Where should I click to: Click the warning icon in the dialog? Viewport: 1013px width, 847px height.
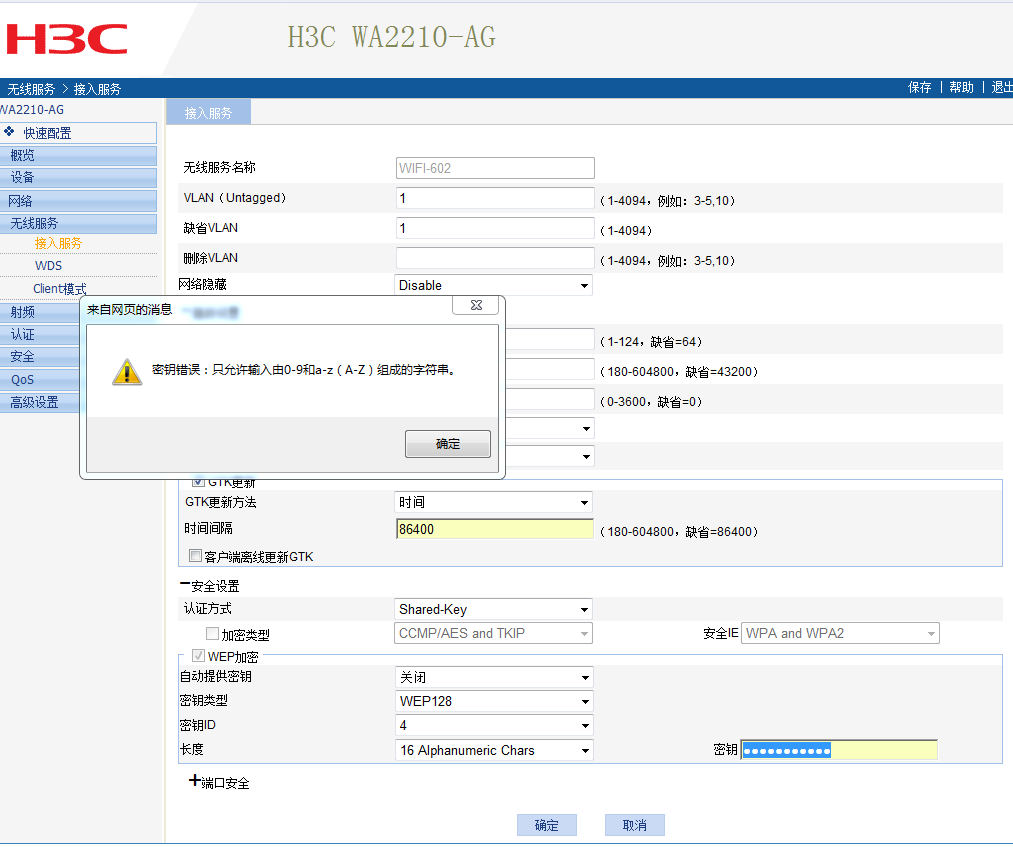point(126,372)
